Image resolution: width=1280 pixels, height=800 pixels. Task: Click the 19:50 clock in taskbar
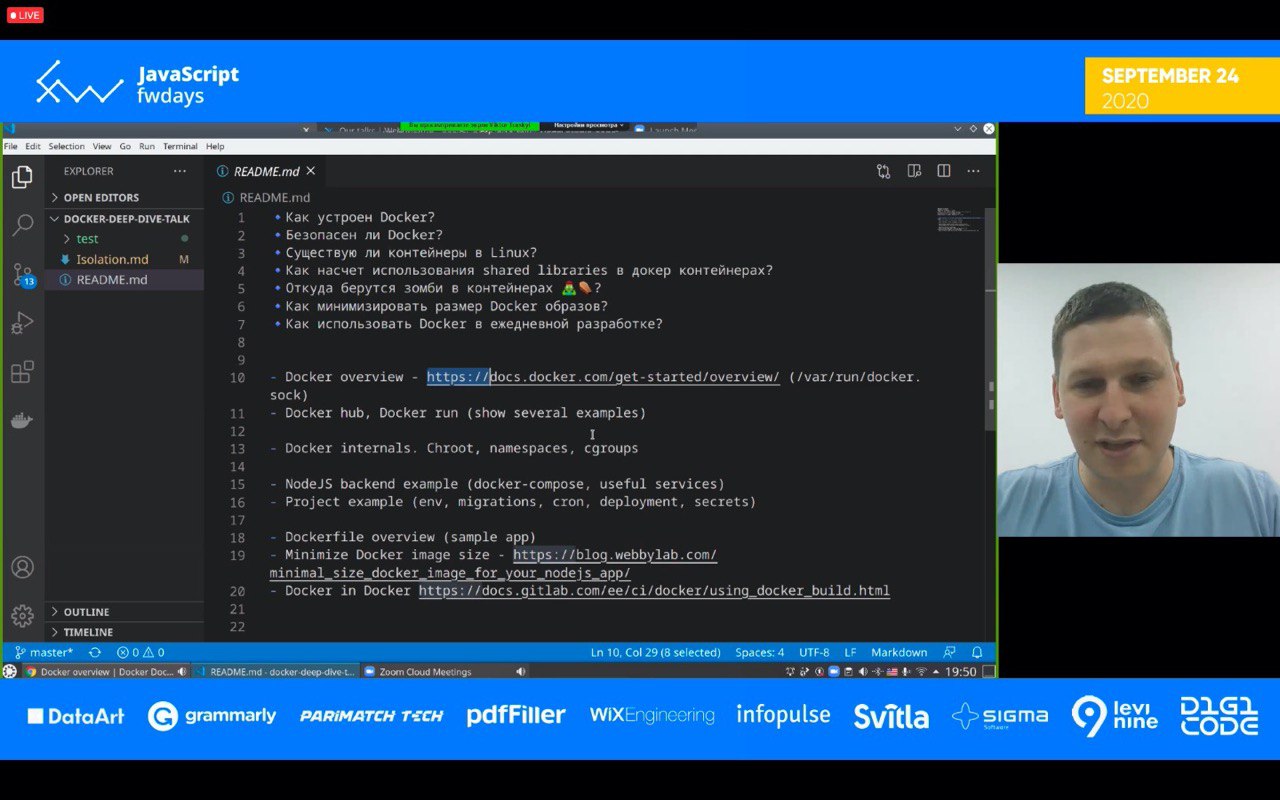tap(961, 672)
